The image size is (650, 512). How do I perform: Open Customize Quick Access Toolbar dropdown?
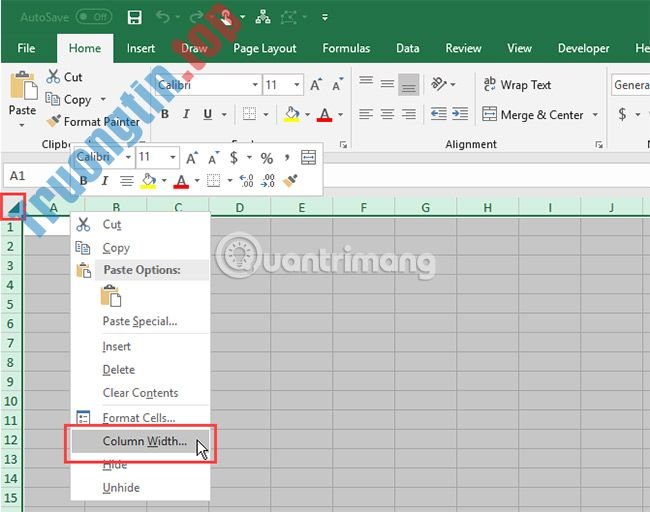(x=325, y=17)
